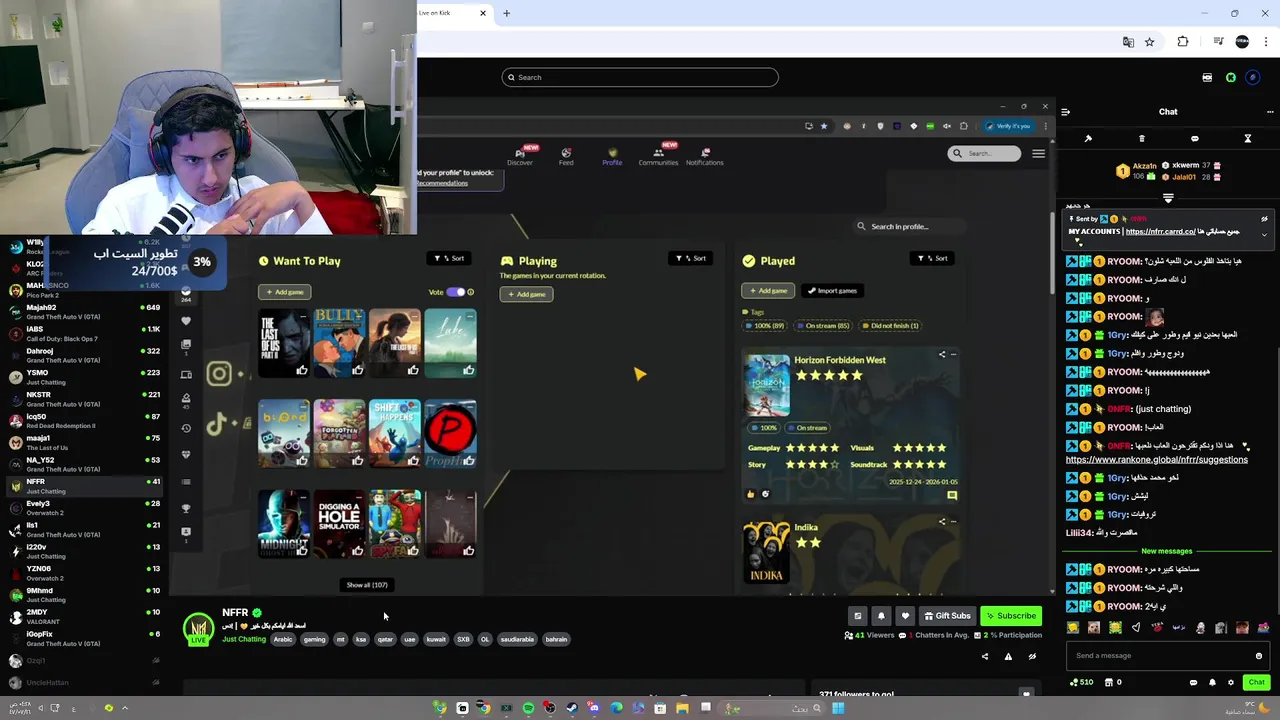The width and height of the screenshot is (1280, 720).
Task: Open chat settings gear
Action: click(x=1231, y=682)
